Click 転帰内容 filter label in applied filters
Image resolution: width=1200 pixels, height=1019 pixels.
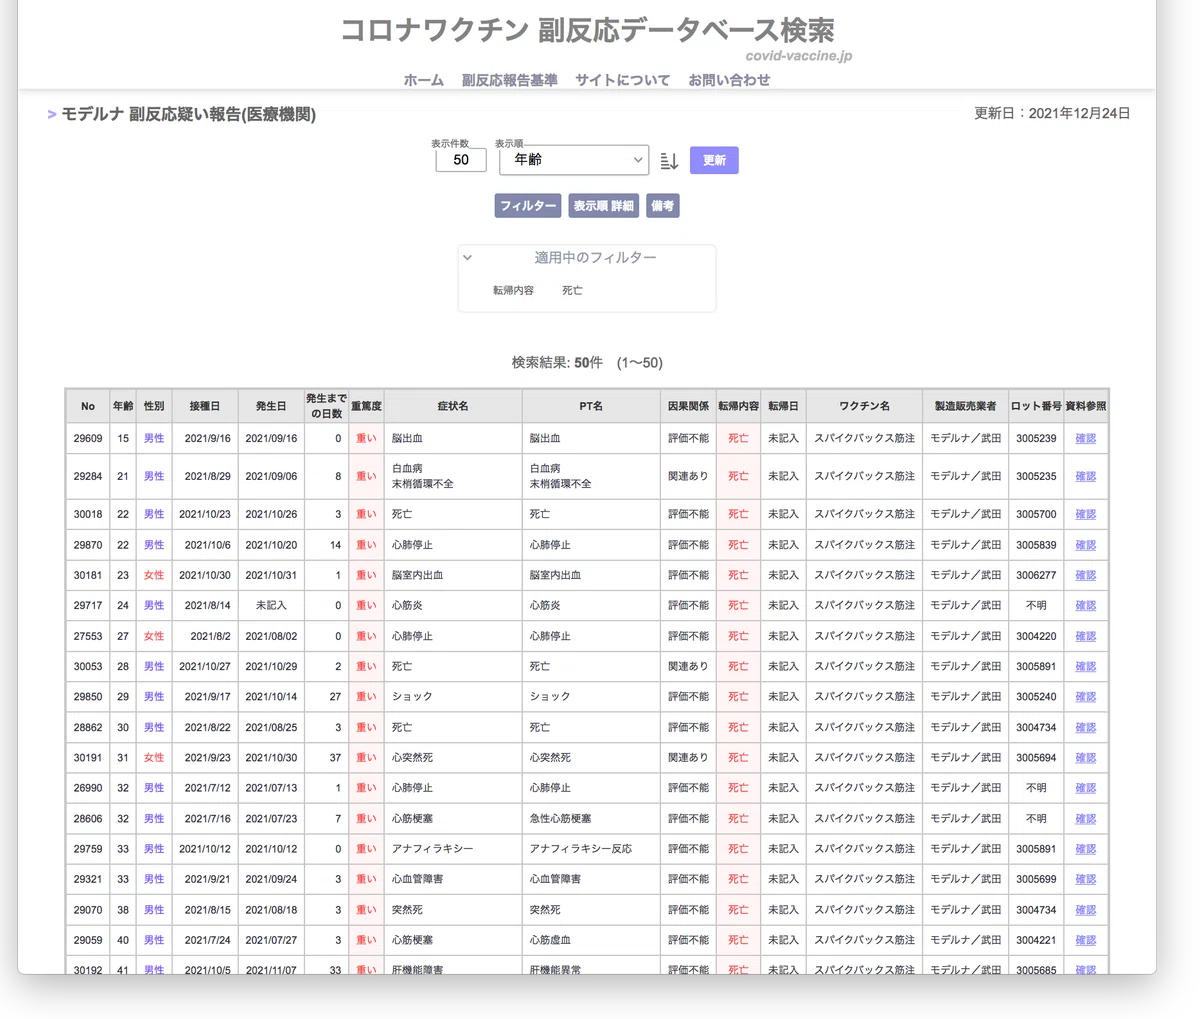(x=513, y=290)
